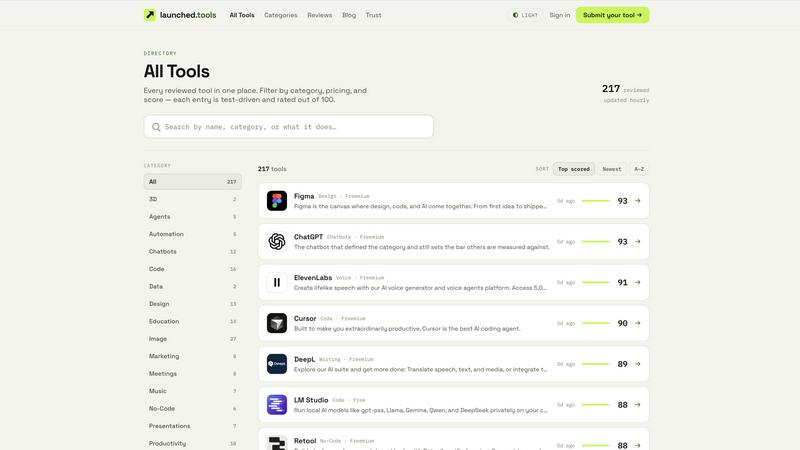Open LM Studio via its arrow icon

coord(638,405)
